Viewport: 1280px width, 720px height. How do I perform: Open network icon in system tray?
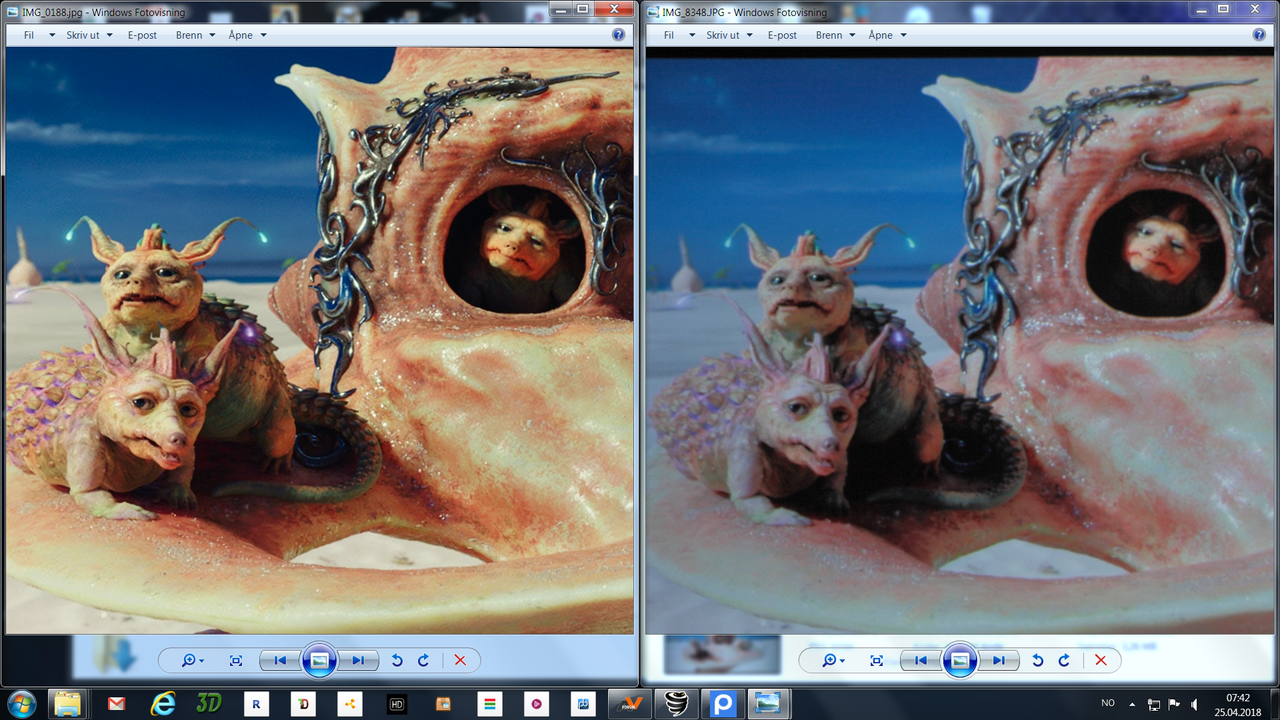[x=1154, y=704]
